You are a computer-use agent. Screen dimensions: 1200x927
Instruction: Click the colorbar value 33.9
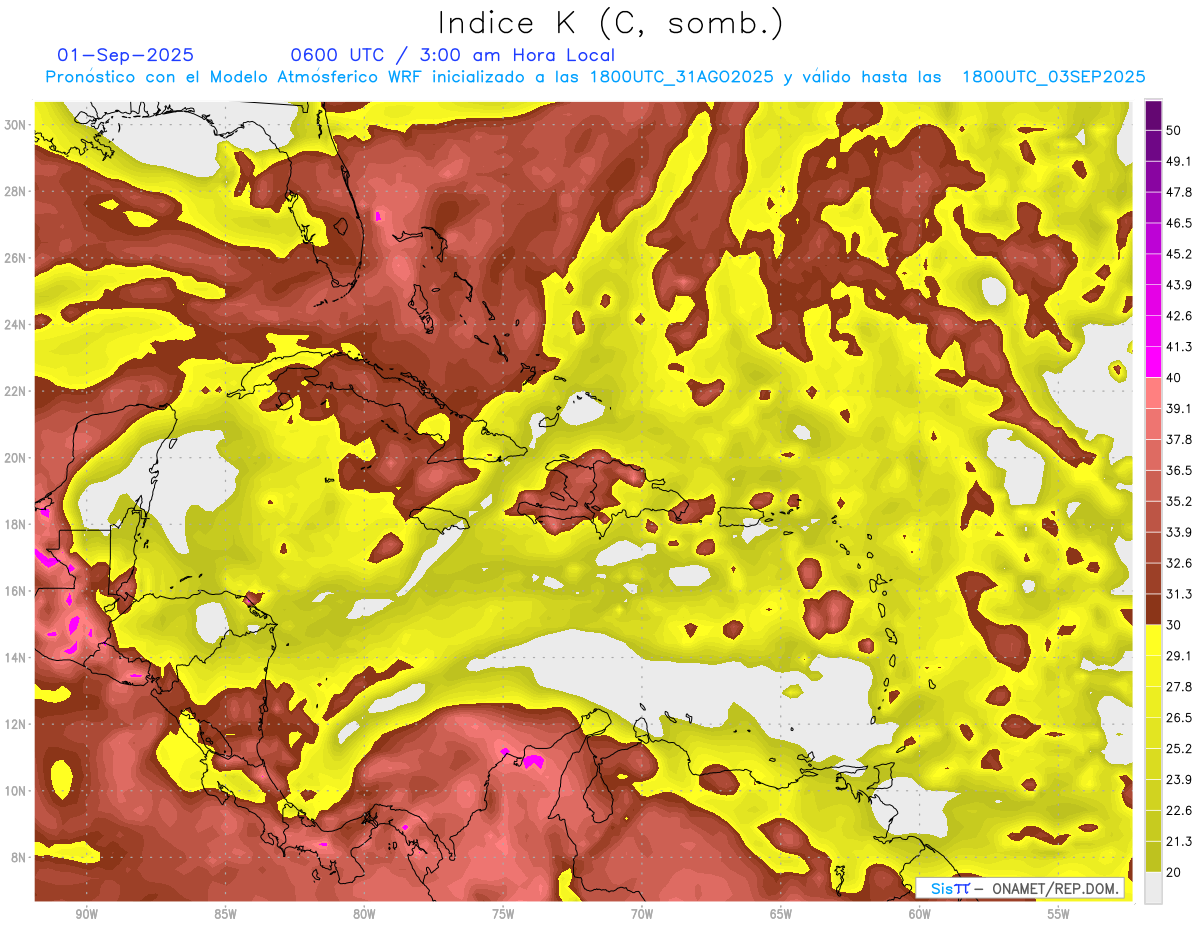[1178, 532]
